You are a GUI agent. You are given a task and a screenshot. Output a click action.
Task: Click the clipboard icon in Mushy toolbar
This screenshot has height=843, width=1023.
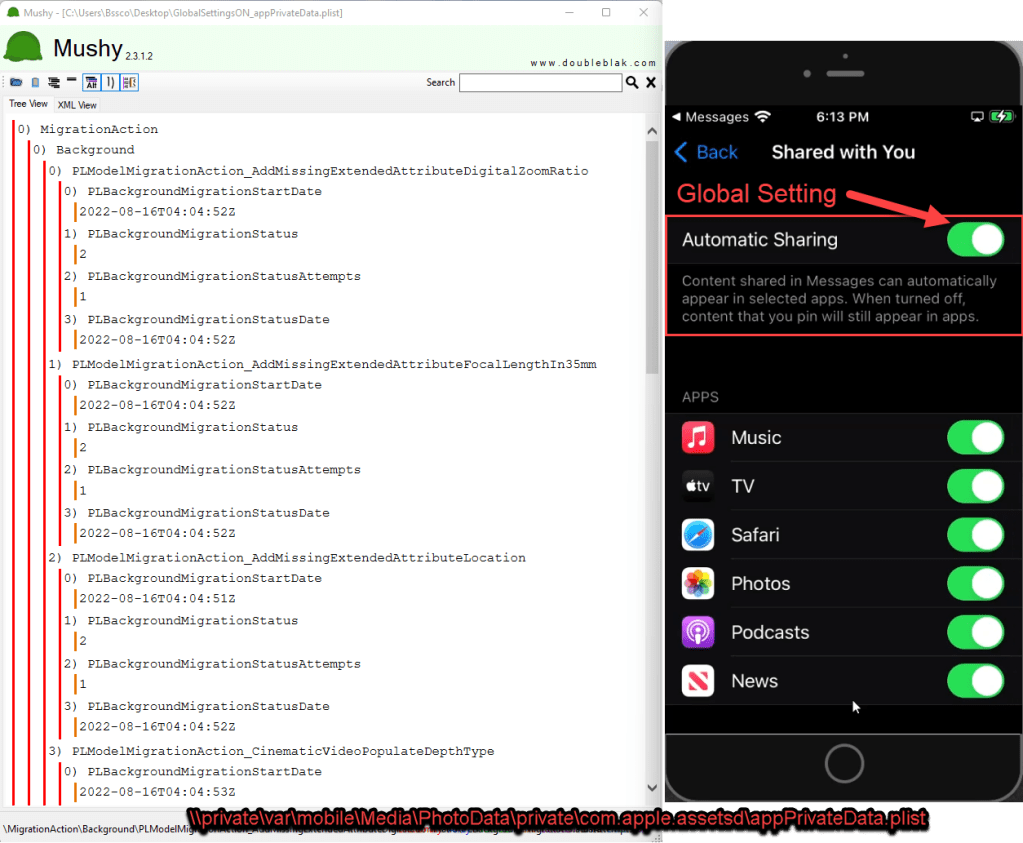click(35, 82)
